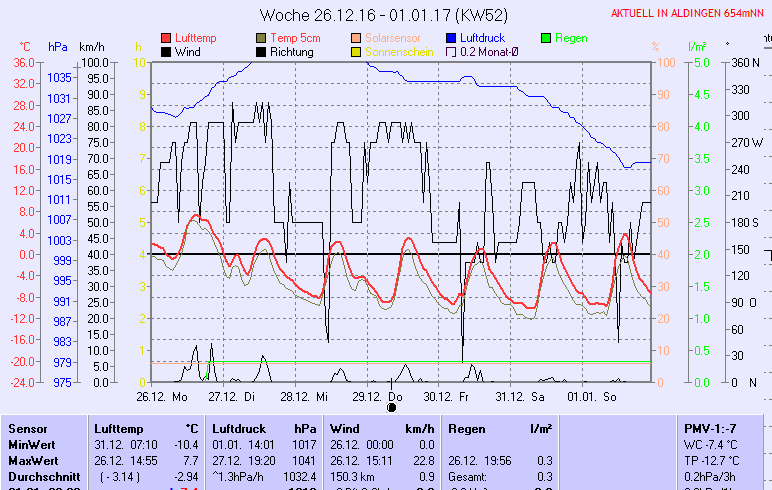Click the yellow Sonnenschein legend box
The image size is (772, 490).
tap(356, 51)
